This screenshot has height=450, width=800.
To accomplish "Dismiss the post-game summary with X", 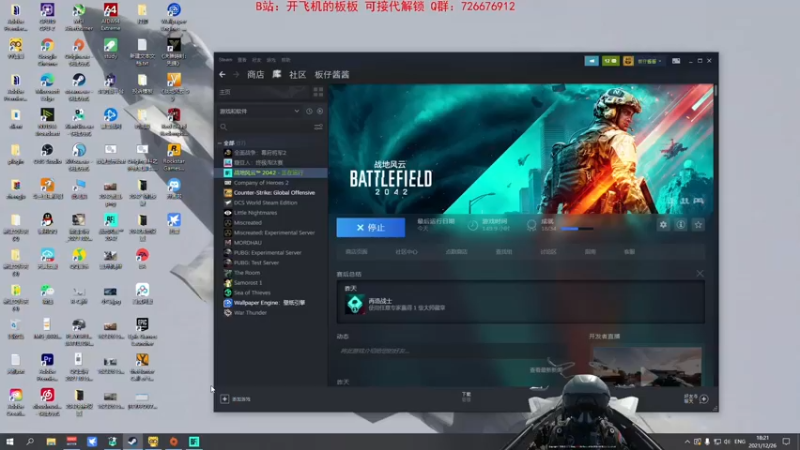I will coord(700,274).
